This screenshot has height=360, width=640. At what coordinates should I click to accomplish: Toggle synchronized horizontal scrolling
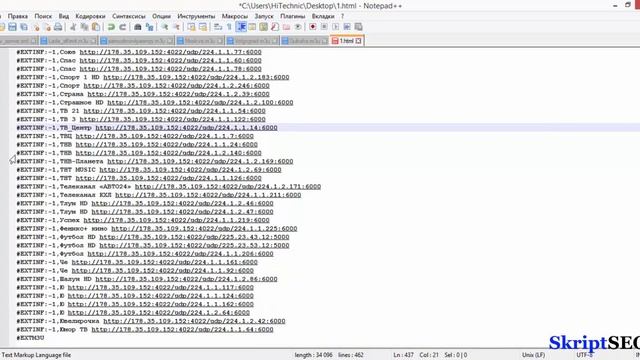(x=203, y=27)
